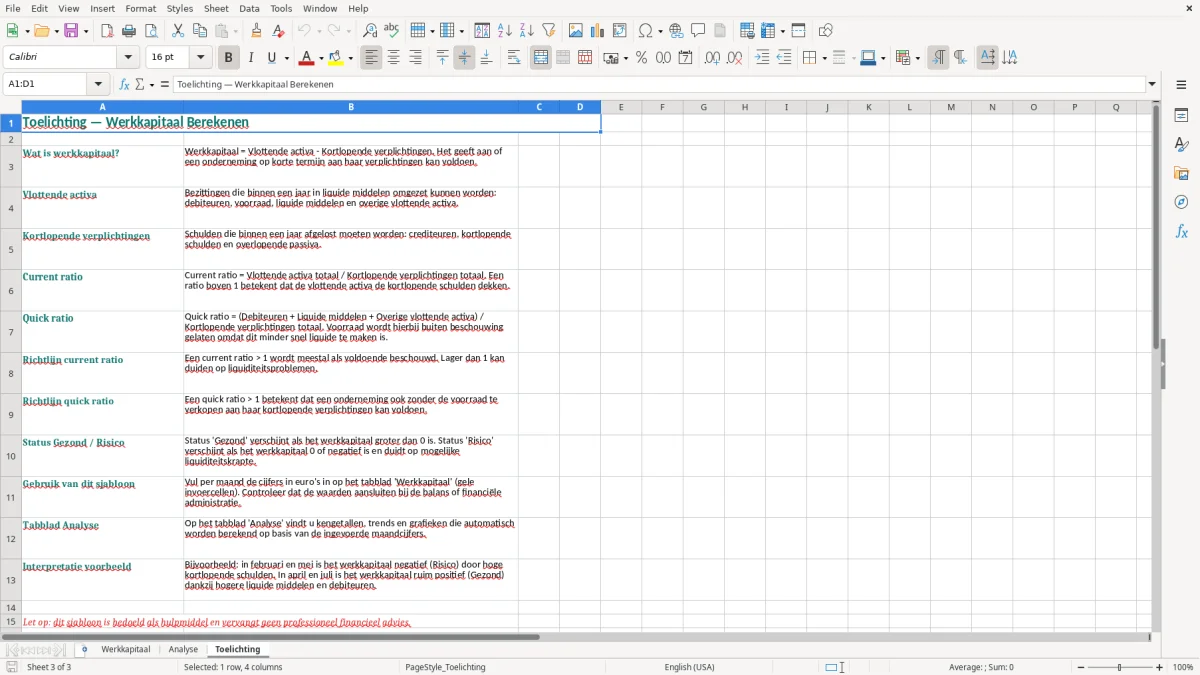Open the Font Size dropdown
Viewport: 1200px width, 675px height.
click(x=200, y=58)
